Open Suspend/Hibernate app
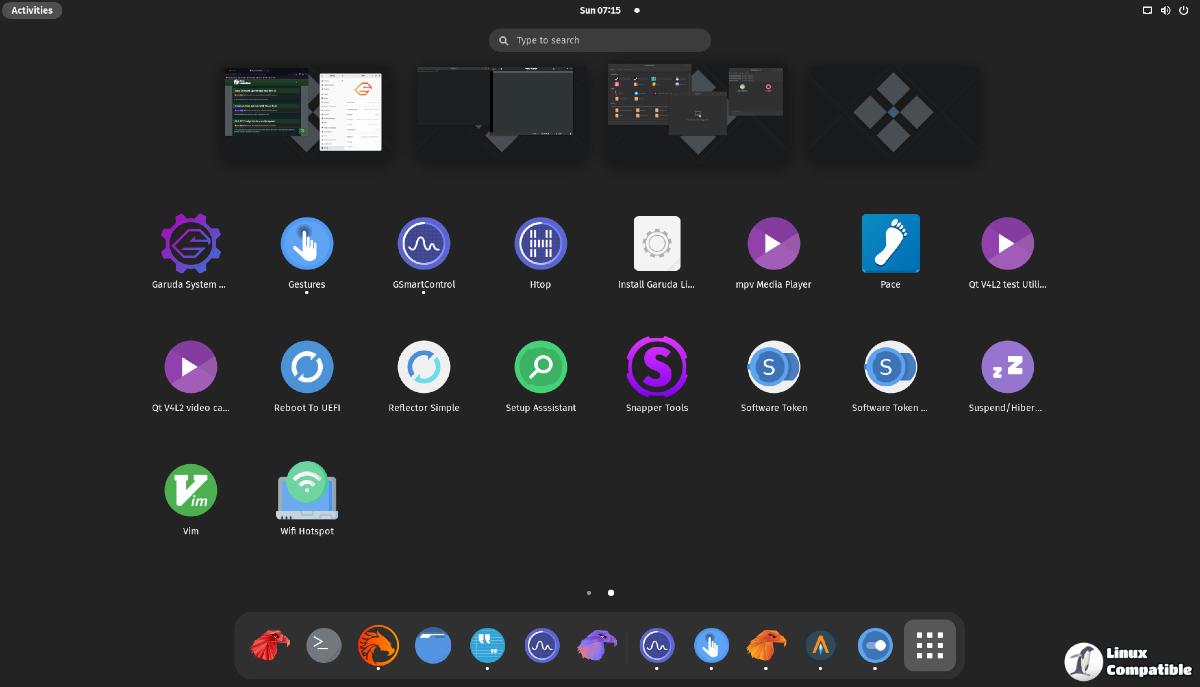This screenshot has height=687, width=1200. (x=1006, y=367)
